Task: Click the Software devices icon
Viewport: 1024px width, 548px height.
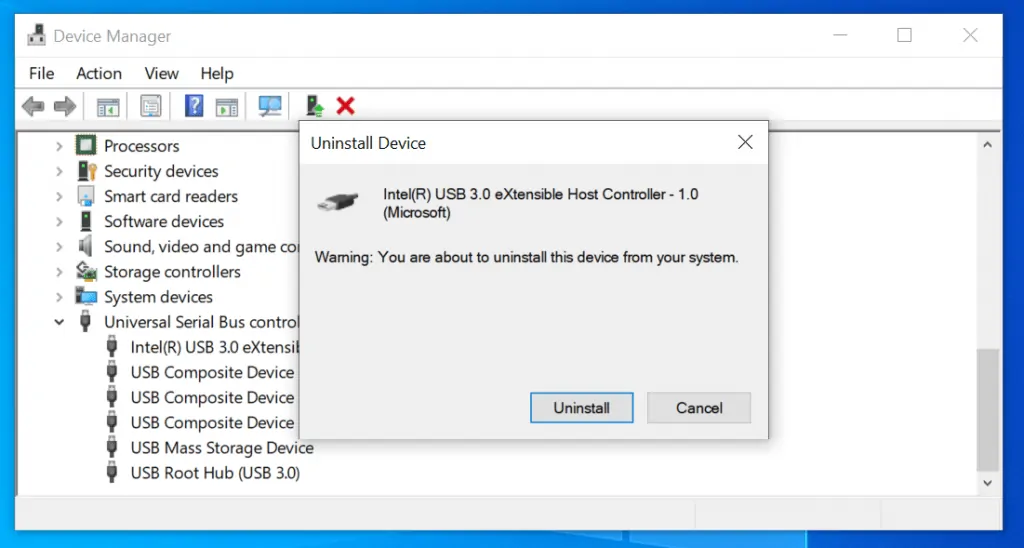Action: tap(86, 221)
